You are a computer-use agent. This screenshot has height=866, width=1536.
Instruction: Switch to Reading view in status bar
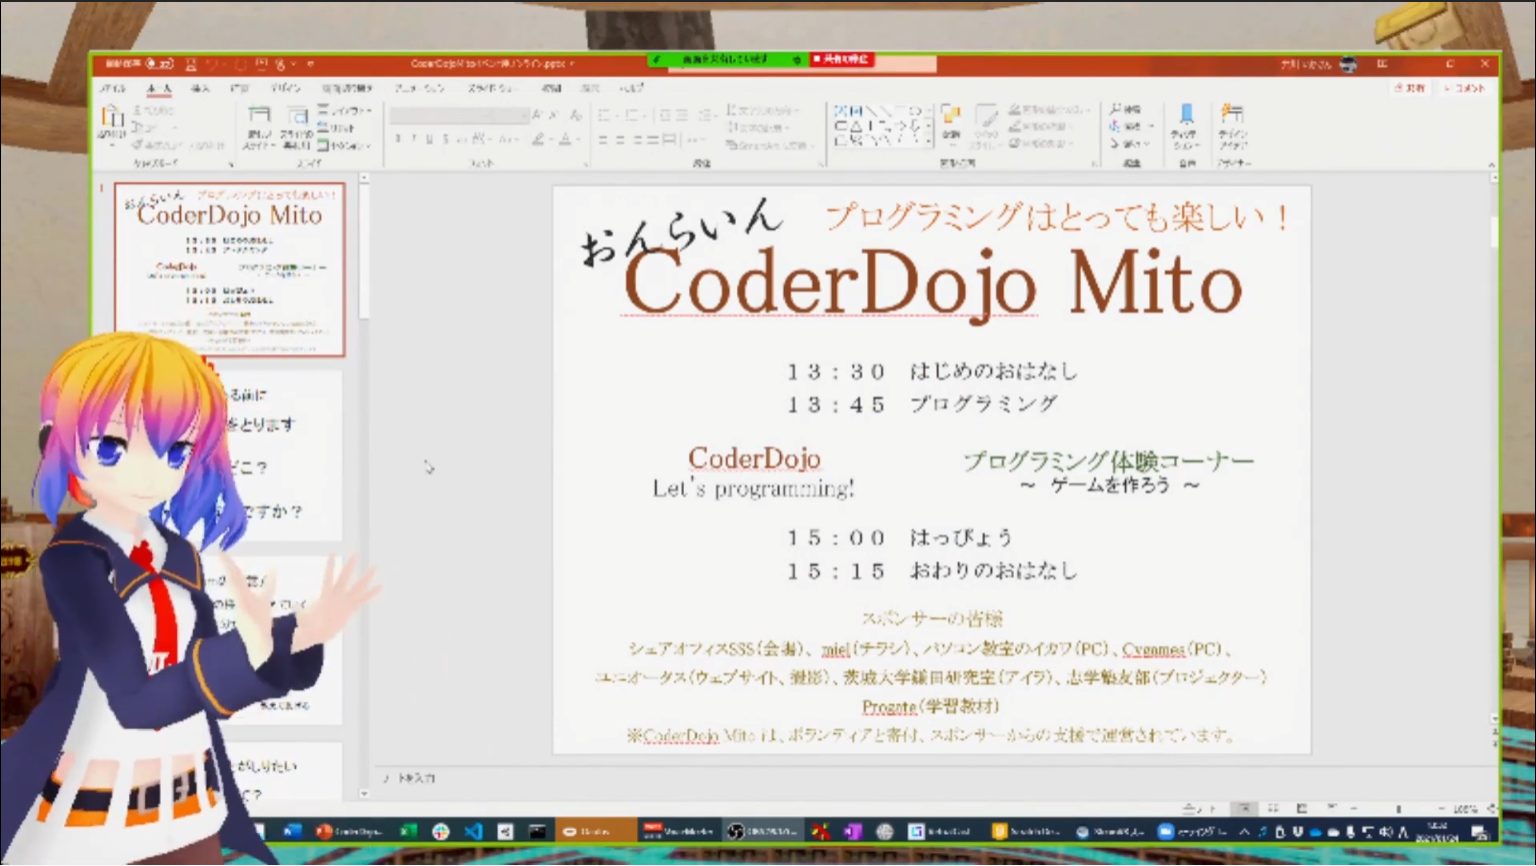[x=1301, y=808]
